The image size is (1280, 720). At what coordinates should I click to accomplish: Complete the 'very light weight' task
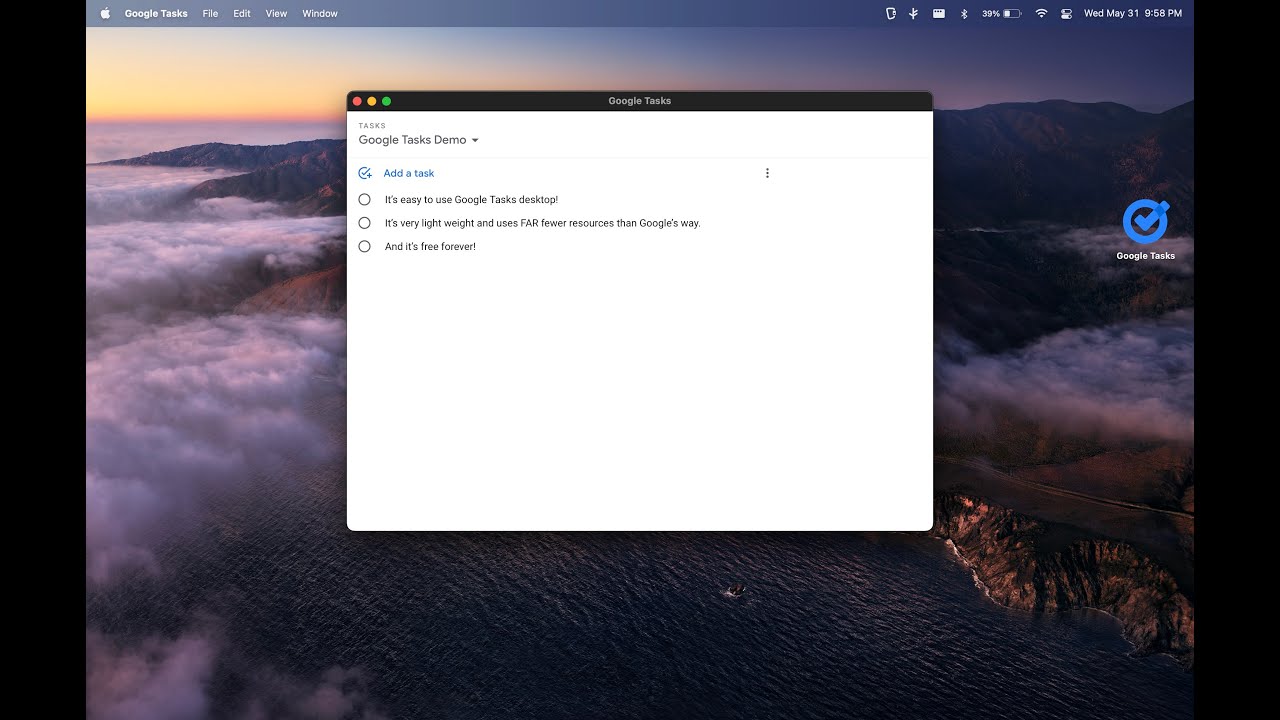point(364,223)
